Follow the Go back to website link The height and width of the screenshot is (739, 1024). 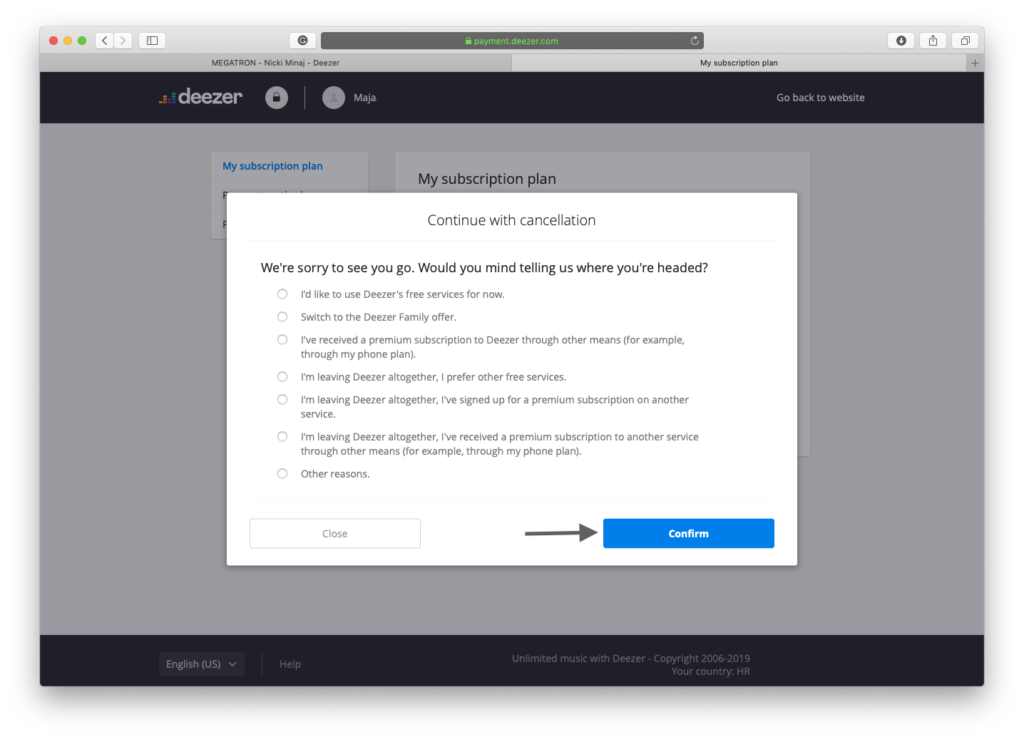coord(820,98)
